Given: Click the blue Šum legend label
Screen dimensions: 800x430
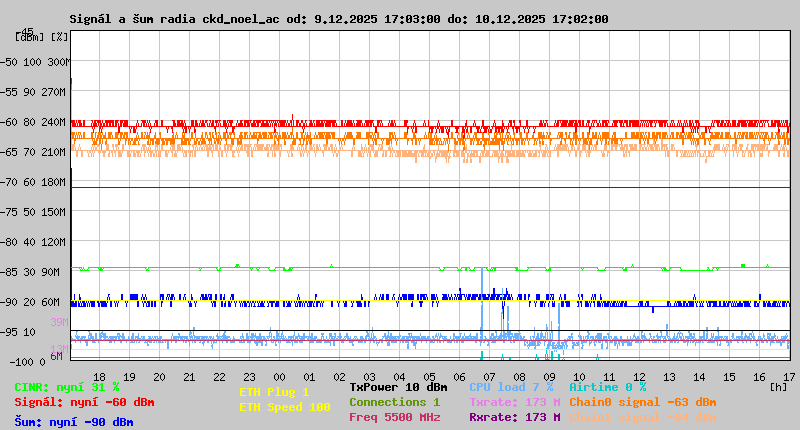Looking at the screenshot, I should pos(73,422).
